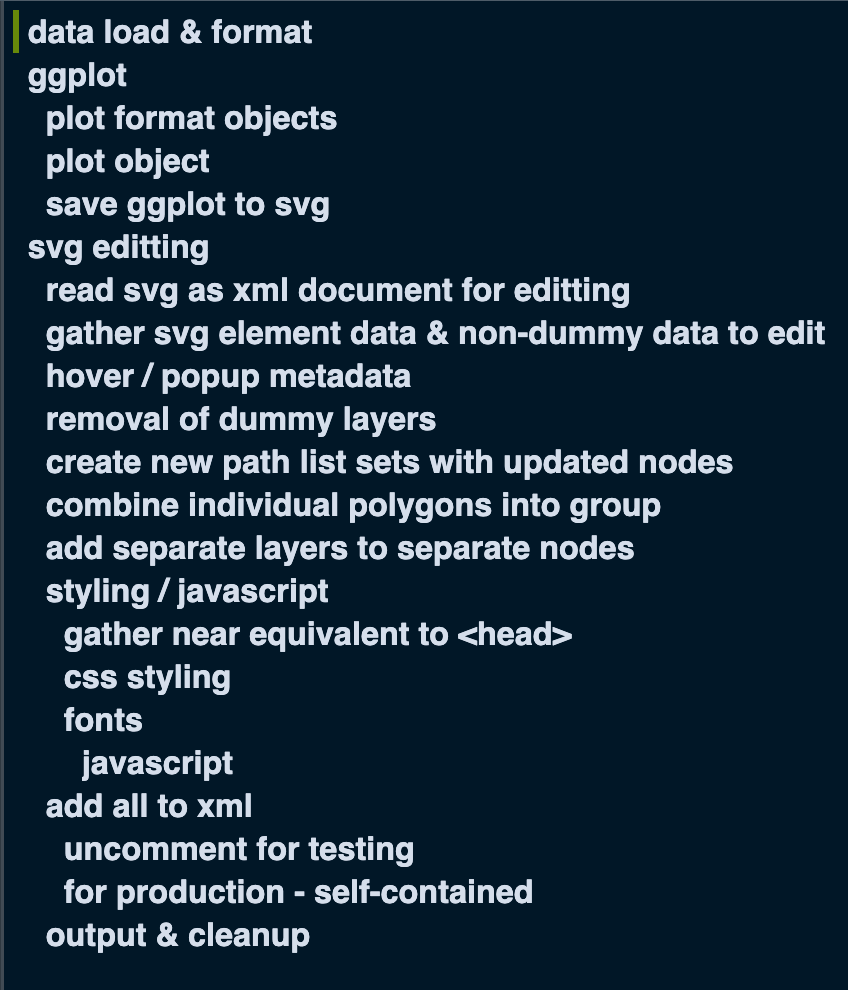
Task: Click the 'css styling' outline entry
Action: coord(147,677)
